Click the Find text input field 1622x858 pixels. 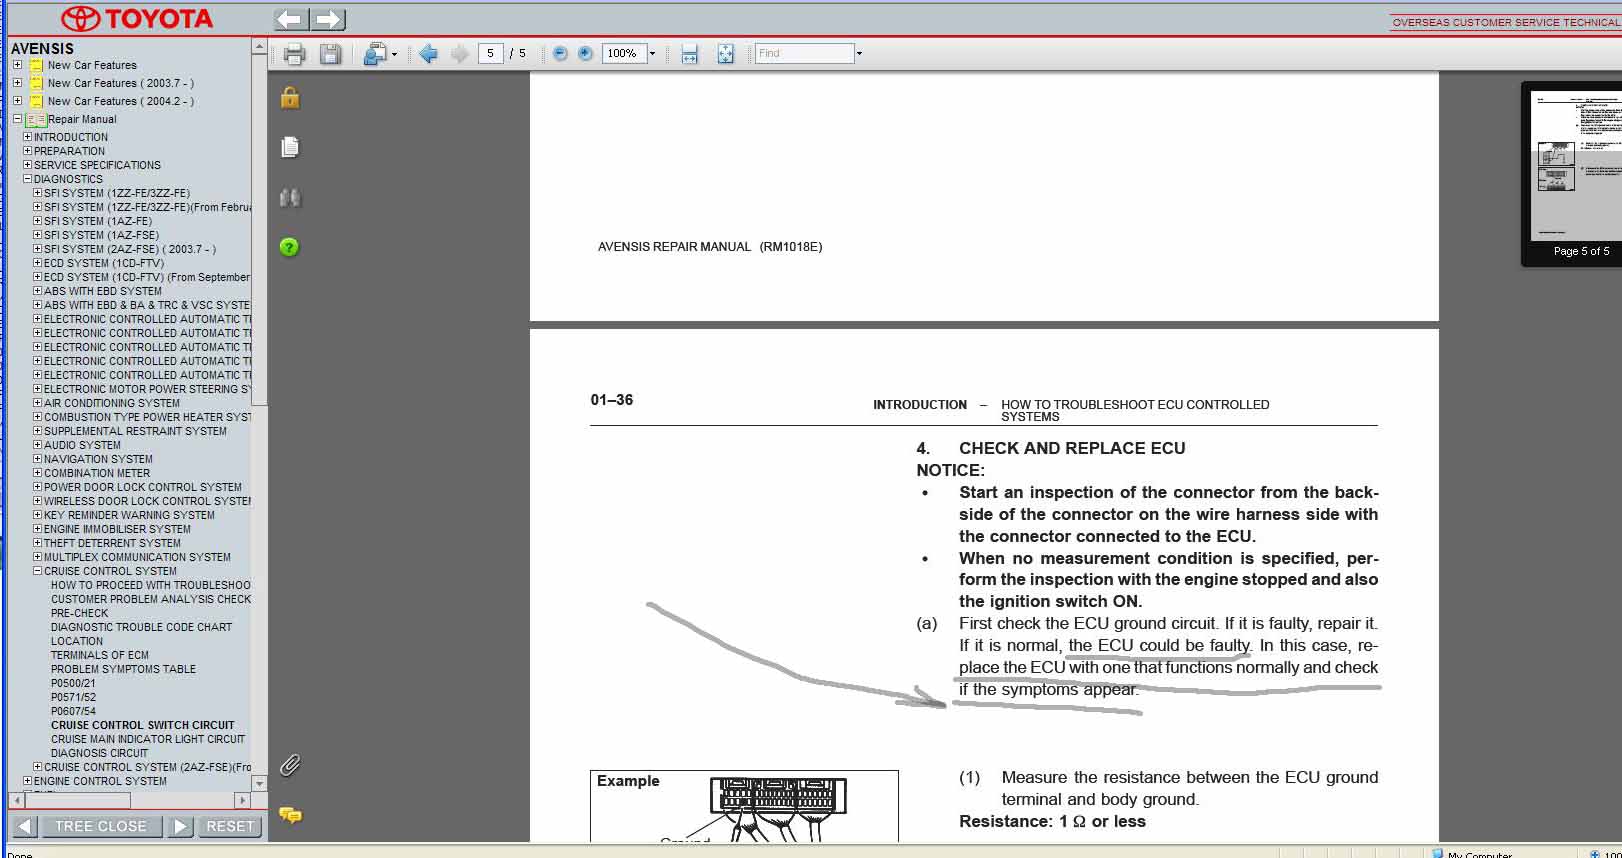[x=804, y=54]
